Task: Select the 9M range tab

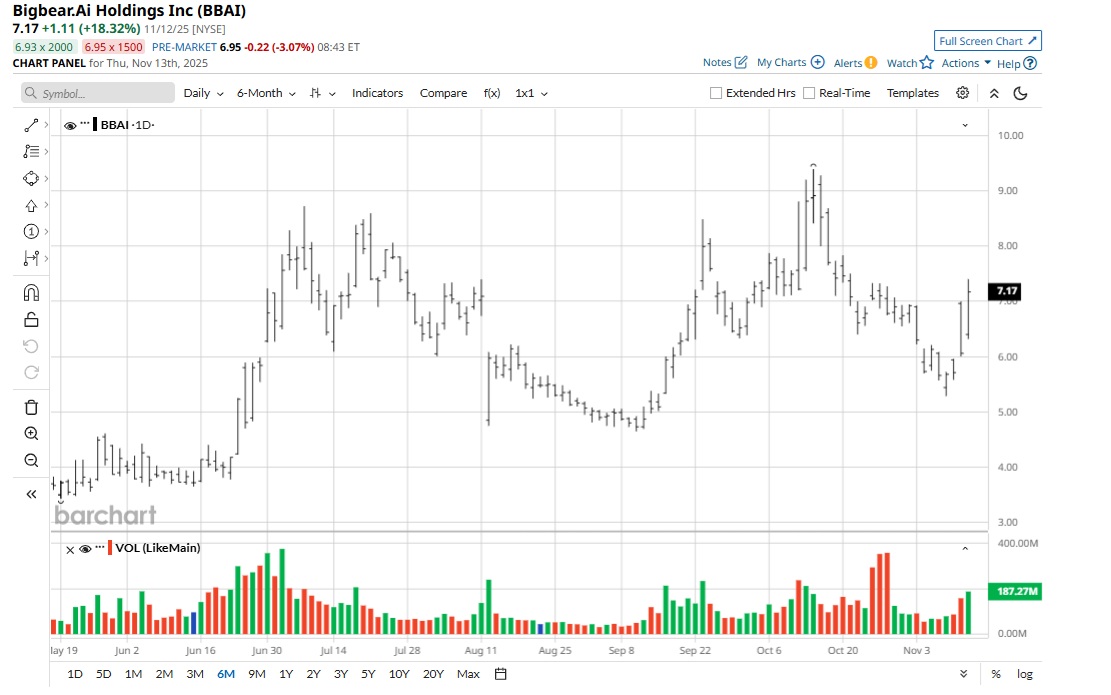Action: tap(257, 674)
